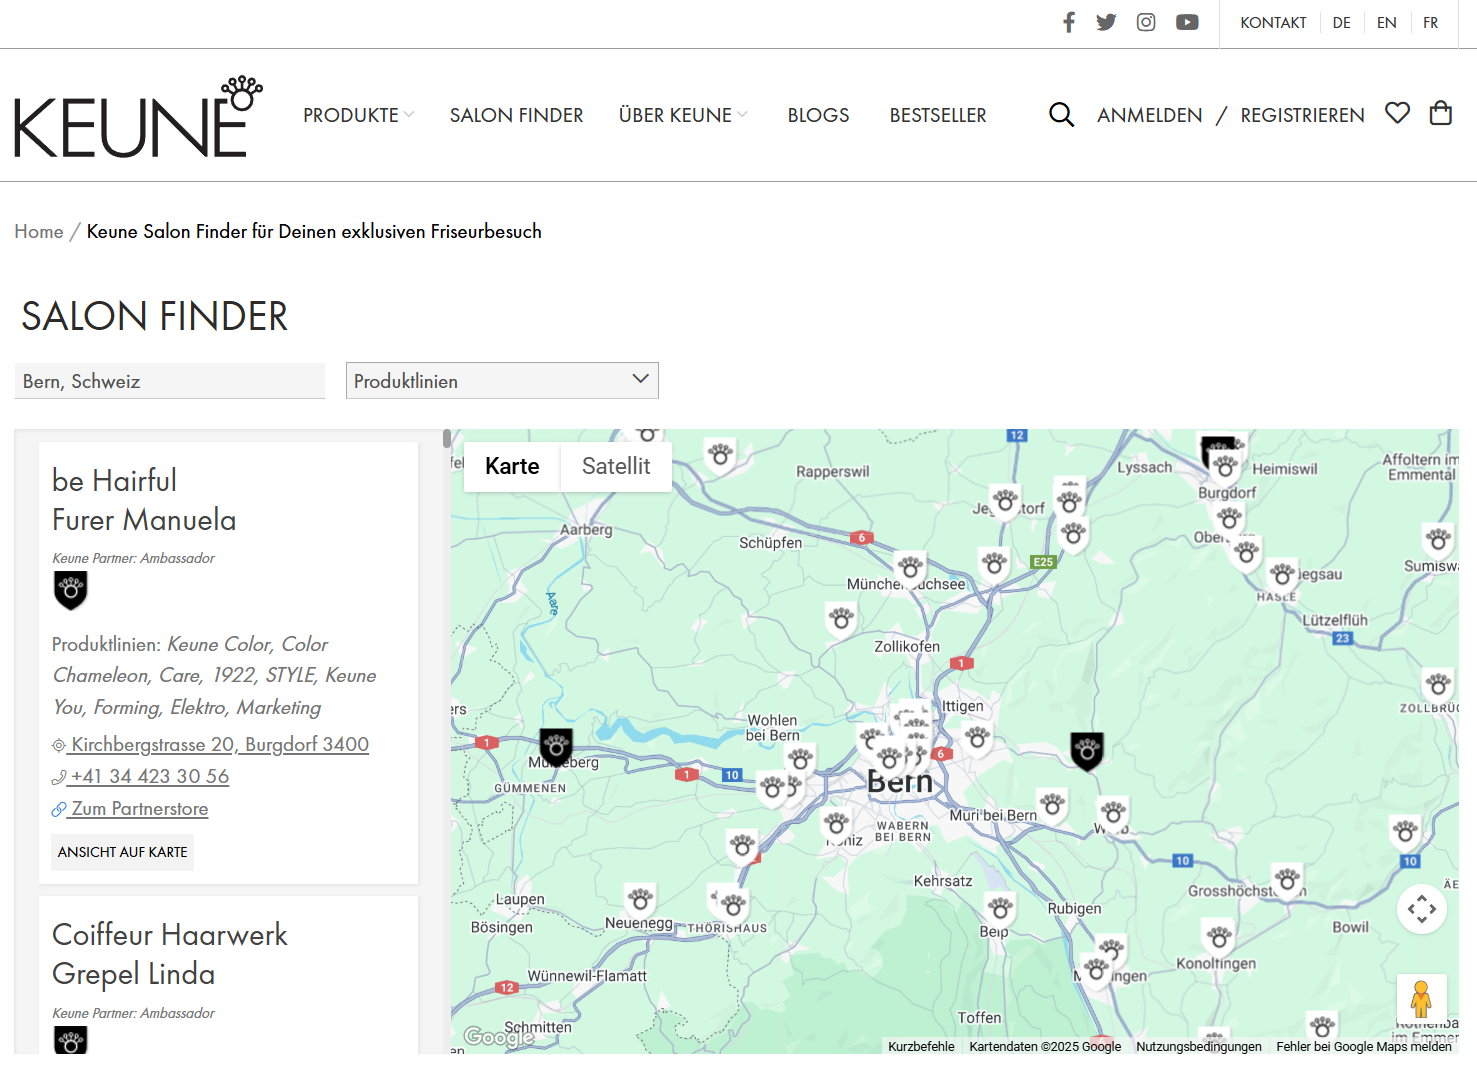This screenshot has height=1081, width=1477.
Task: Open the shopping bag icon
Action: click(1441, 113)
